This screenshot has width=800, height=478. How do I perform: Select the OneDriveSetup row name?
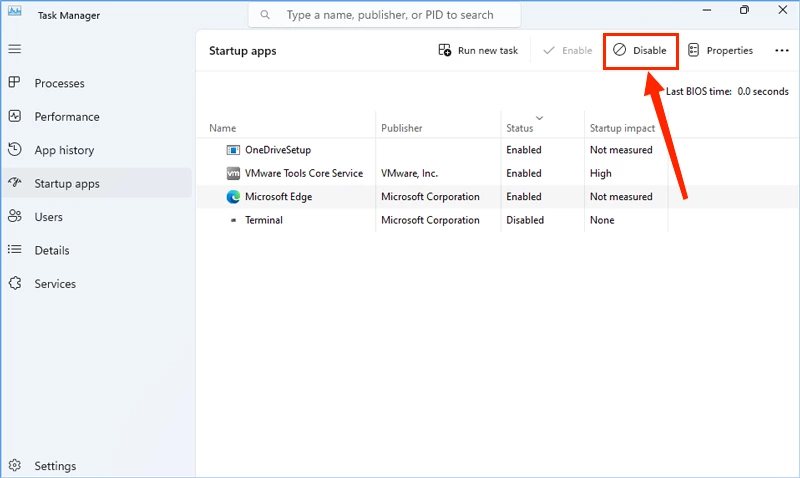point(278,150)
